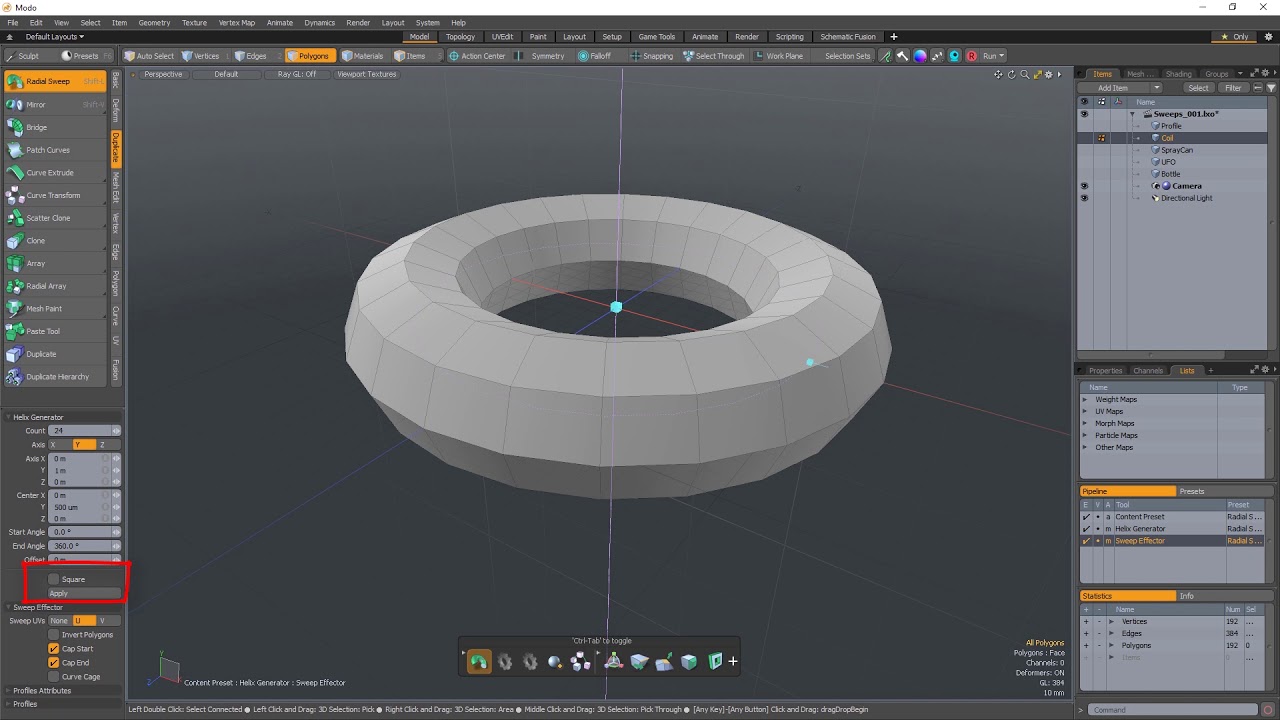Image resolution: width=1280 pixels, height=720 pixels.
Task: Activate the Clone tool
Action: point(55,240)
